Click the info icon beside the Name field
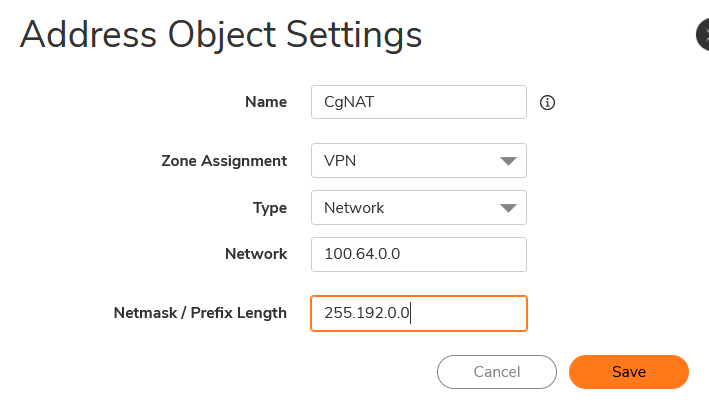 [x=547, y=102]
